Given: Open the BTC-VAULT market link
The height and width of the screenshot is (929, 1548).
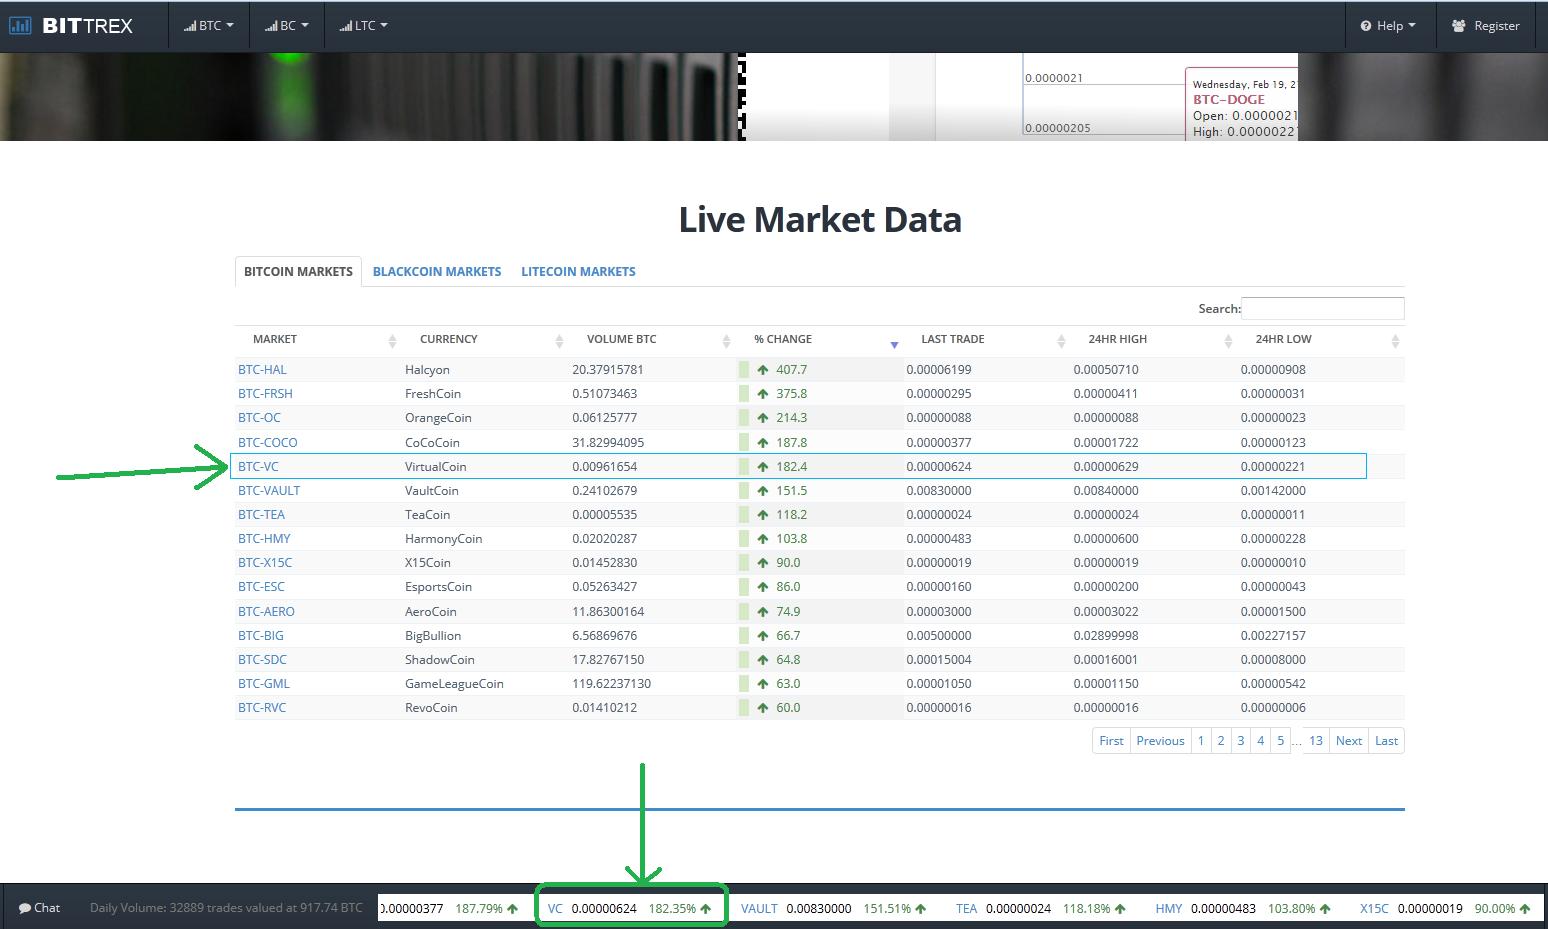Looking at the screenshot, I should coord(269,490).
